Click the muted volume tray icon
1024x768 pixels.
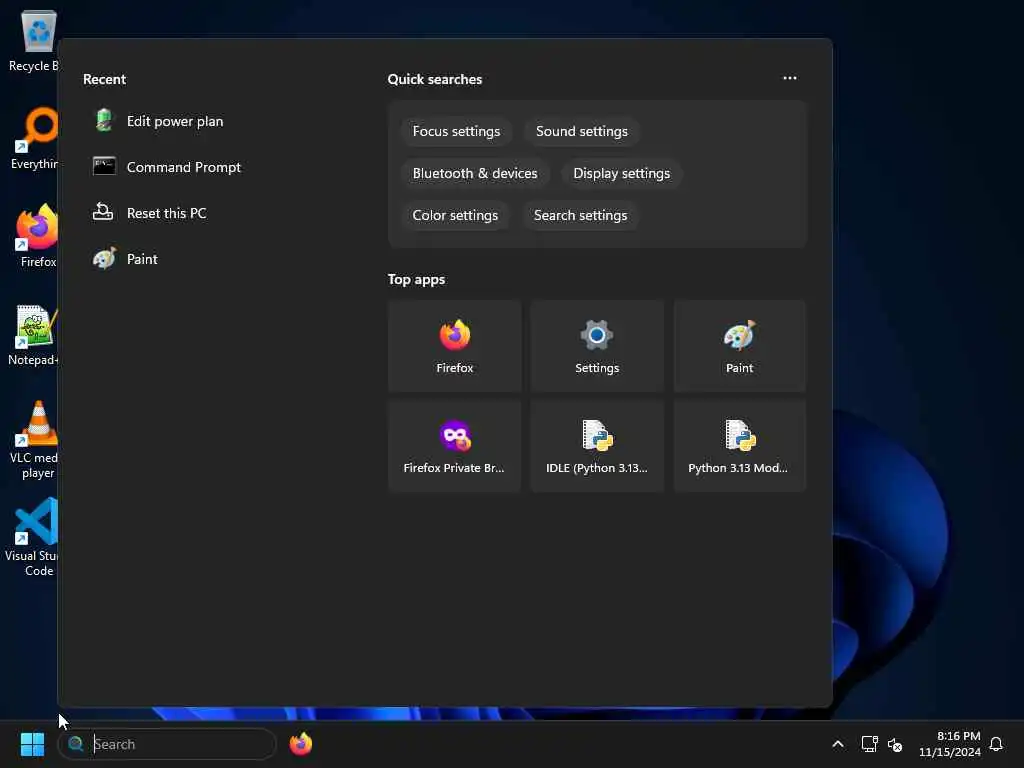click(895, 744)
